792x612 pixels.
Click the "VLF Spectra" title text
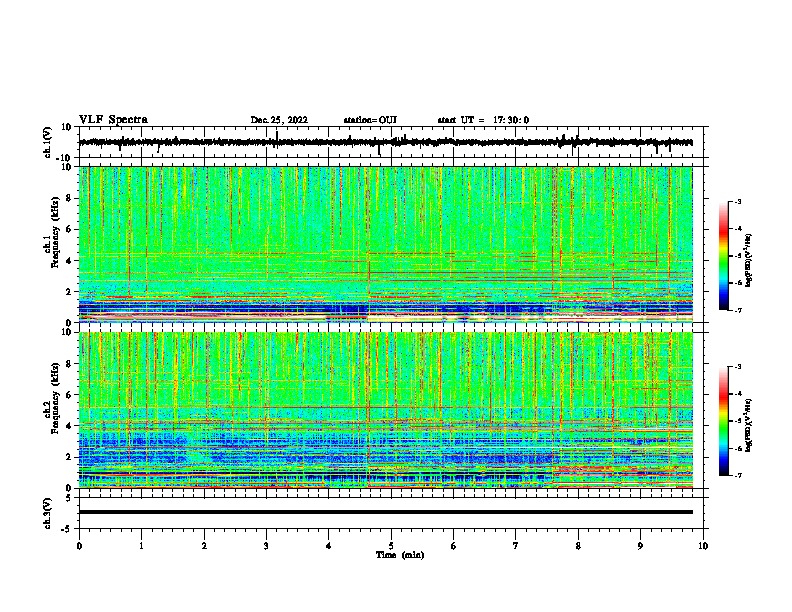click(x=113, y=120)
